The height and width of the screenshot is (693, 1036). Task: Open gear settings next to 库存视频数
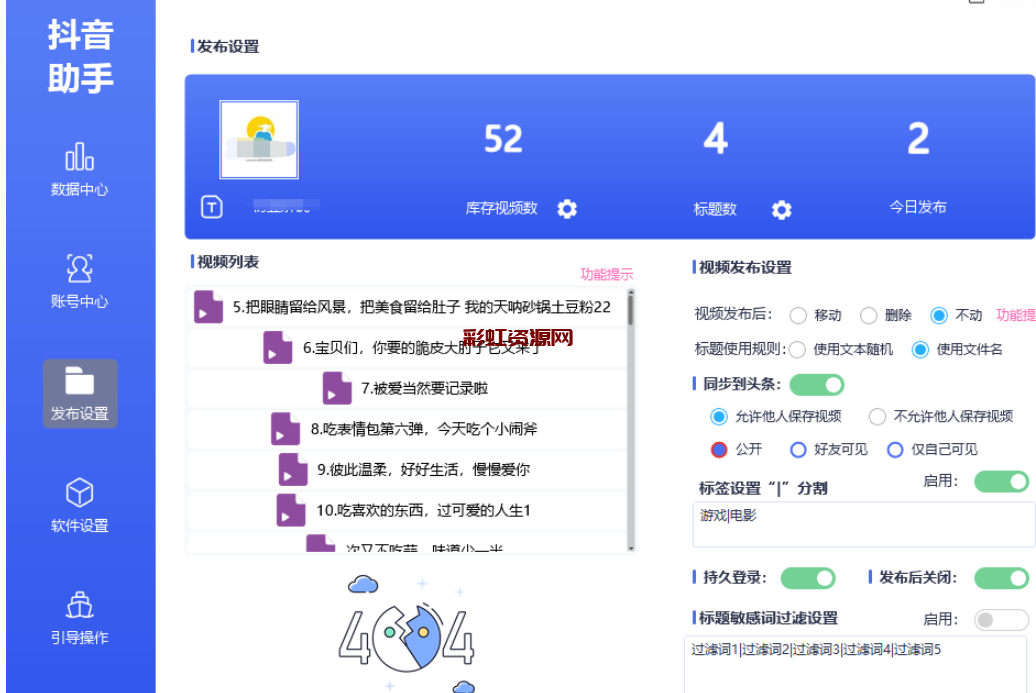click(x=567, y=209)
